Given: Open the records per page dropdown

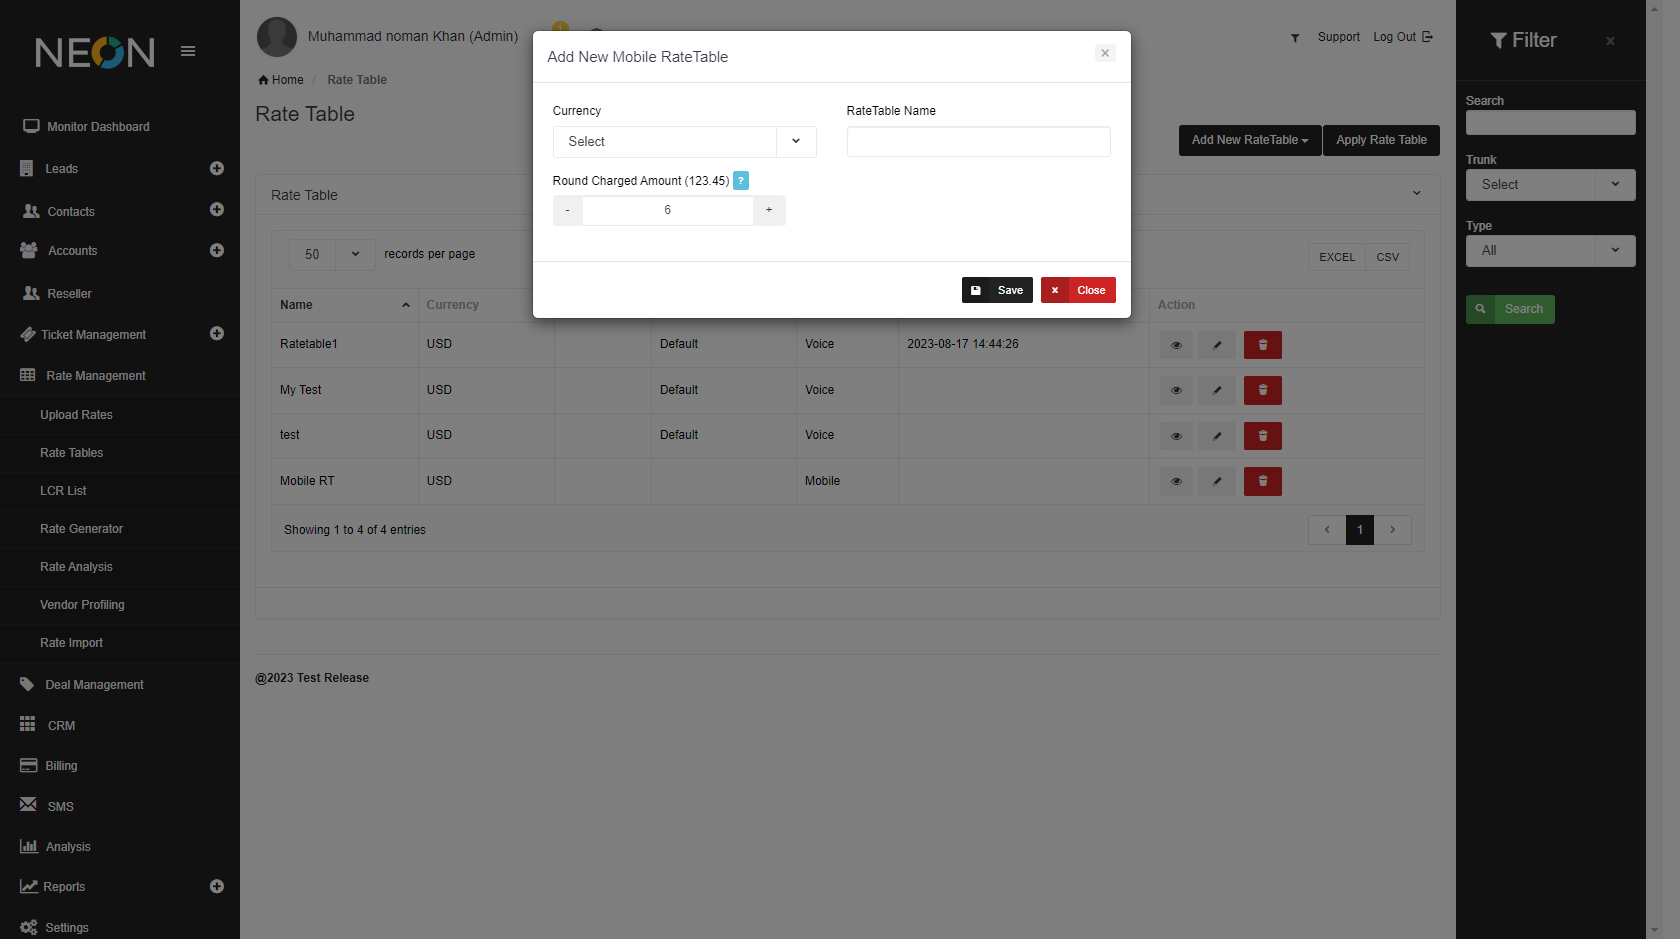Looking at the screenshot, I should [x=332, y=254].
